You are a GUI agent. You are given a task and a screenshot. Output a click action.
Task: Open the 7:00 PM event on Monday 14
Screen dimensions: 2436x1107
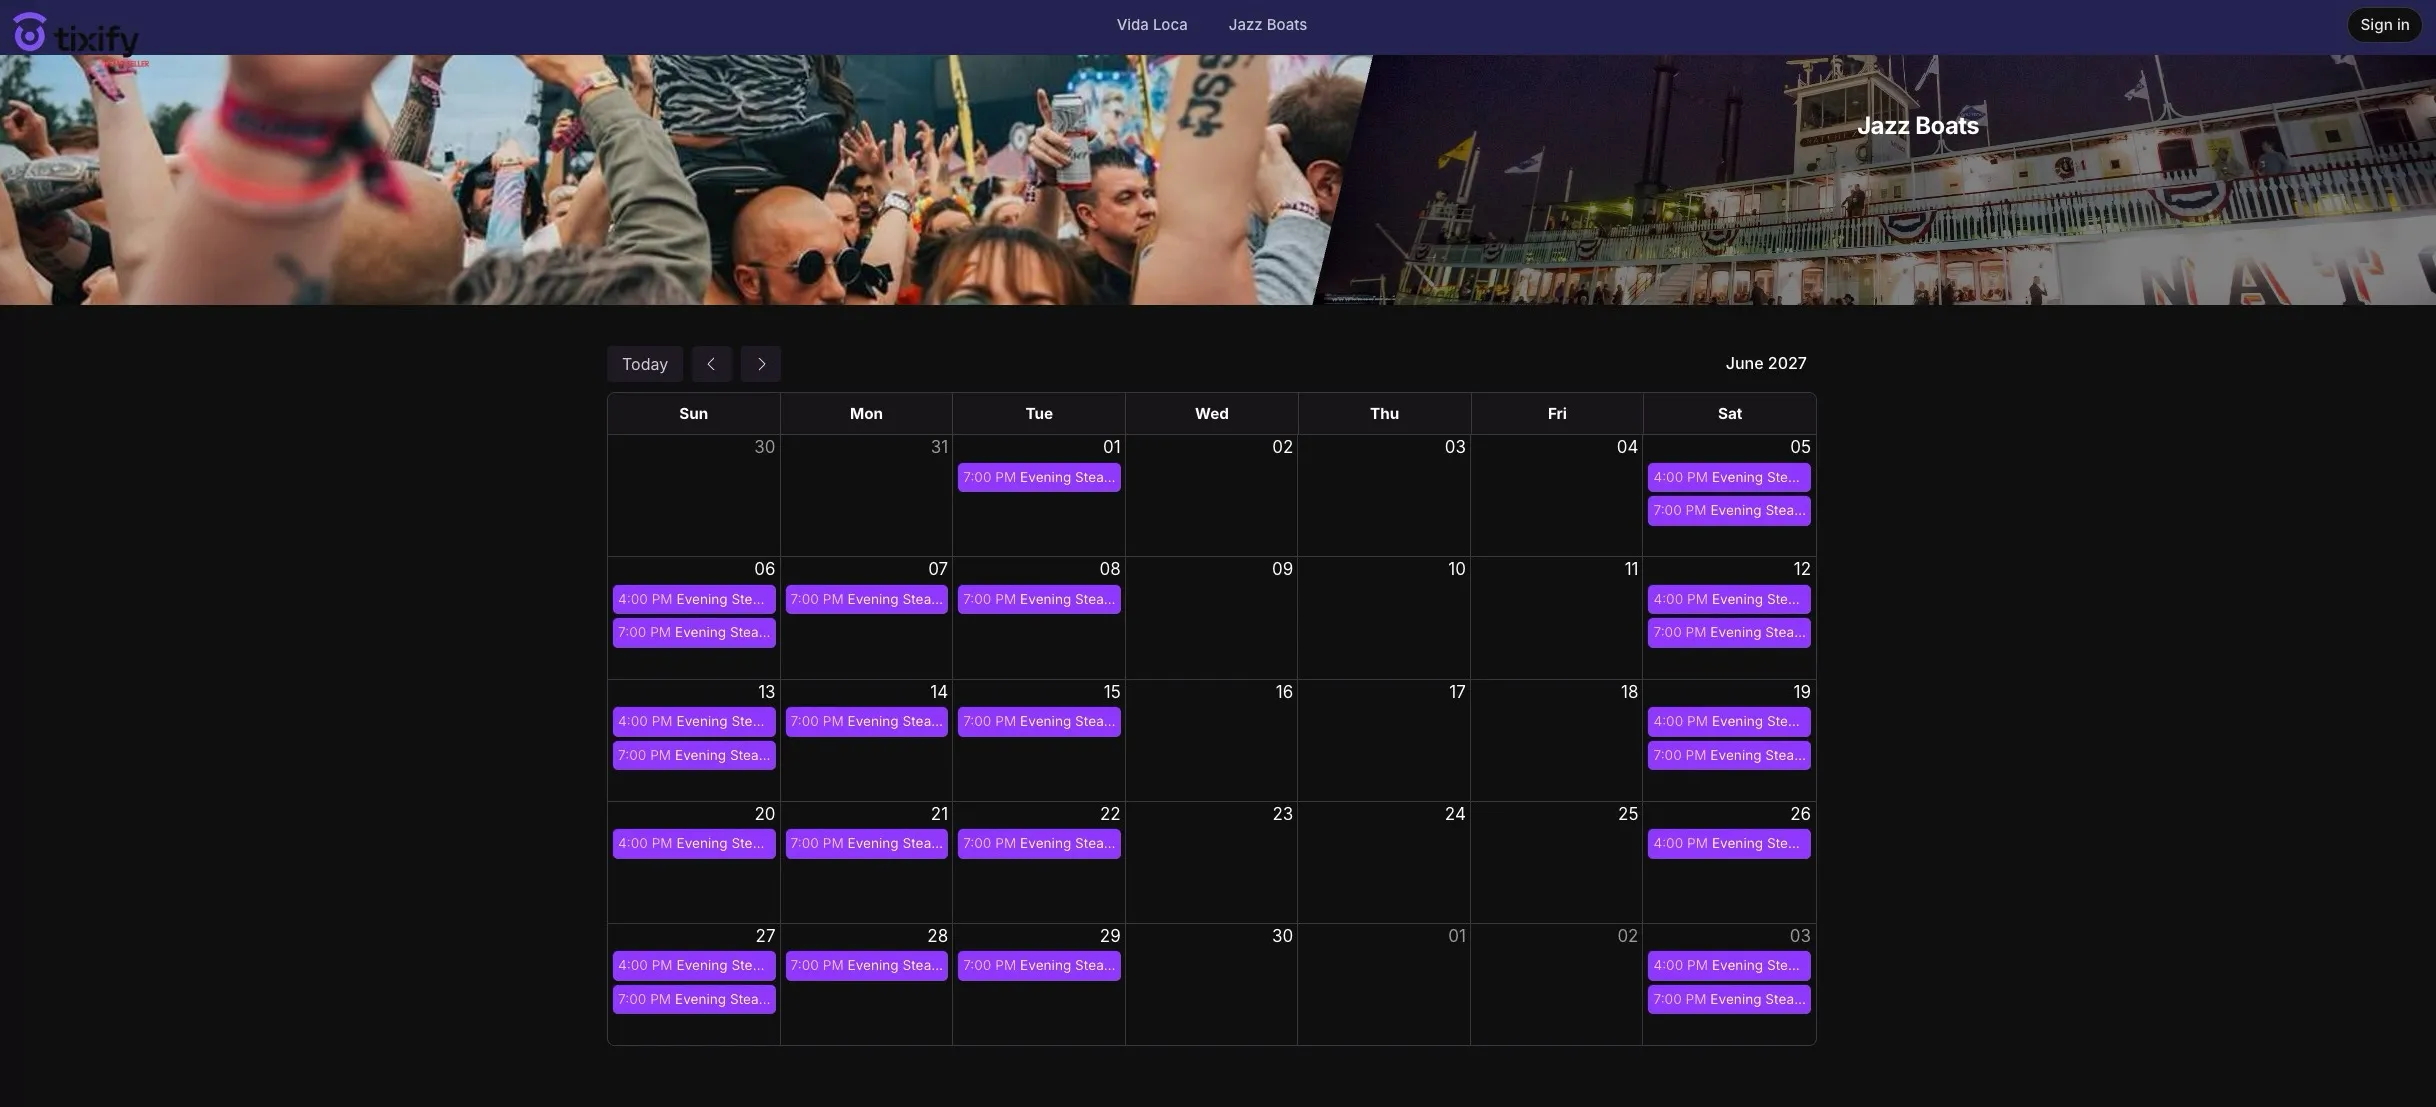pyautogui.click(x=866, y=722)
